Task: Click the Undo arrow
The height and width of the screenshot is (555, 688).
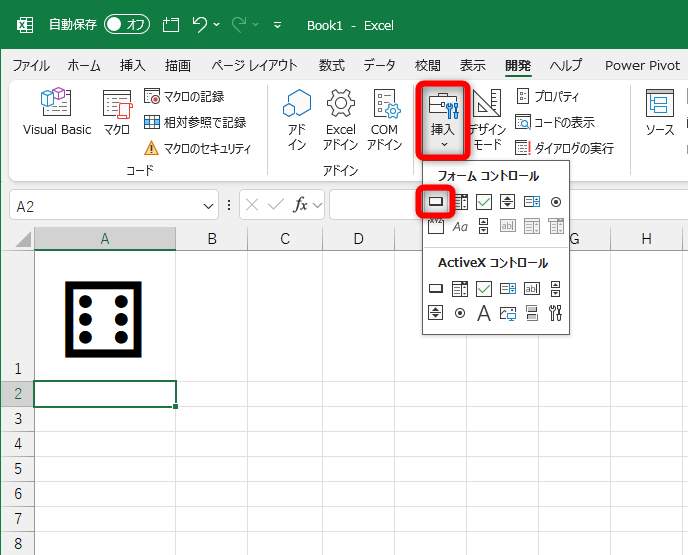Action: [x=200, y=25]
